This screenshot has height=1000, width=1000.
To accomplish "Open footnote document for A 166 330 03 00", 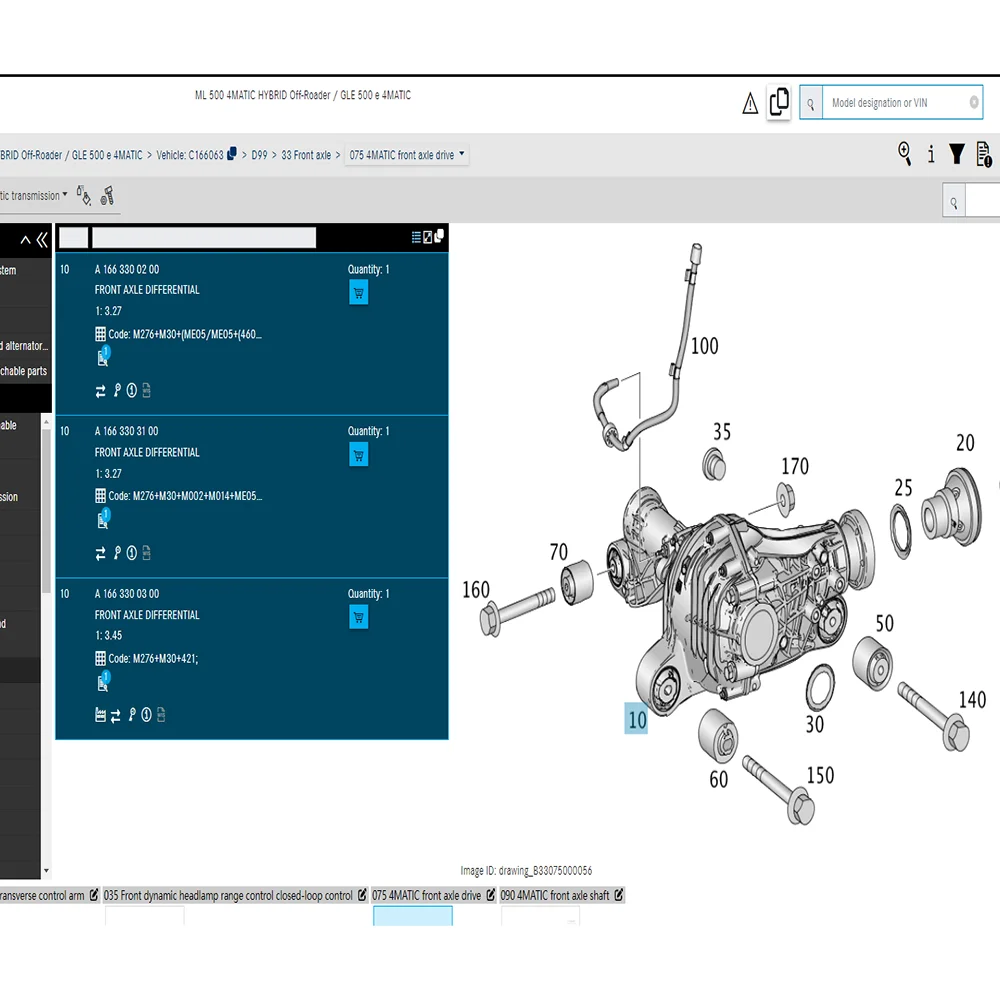I will 103,680.
